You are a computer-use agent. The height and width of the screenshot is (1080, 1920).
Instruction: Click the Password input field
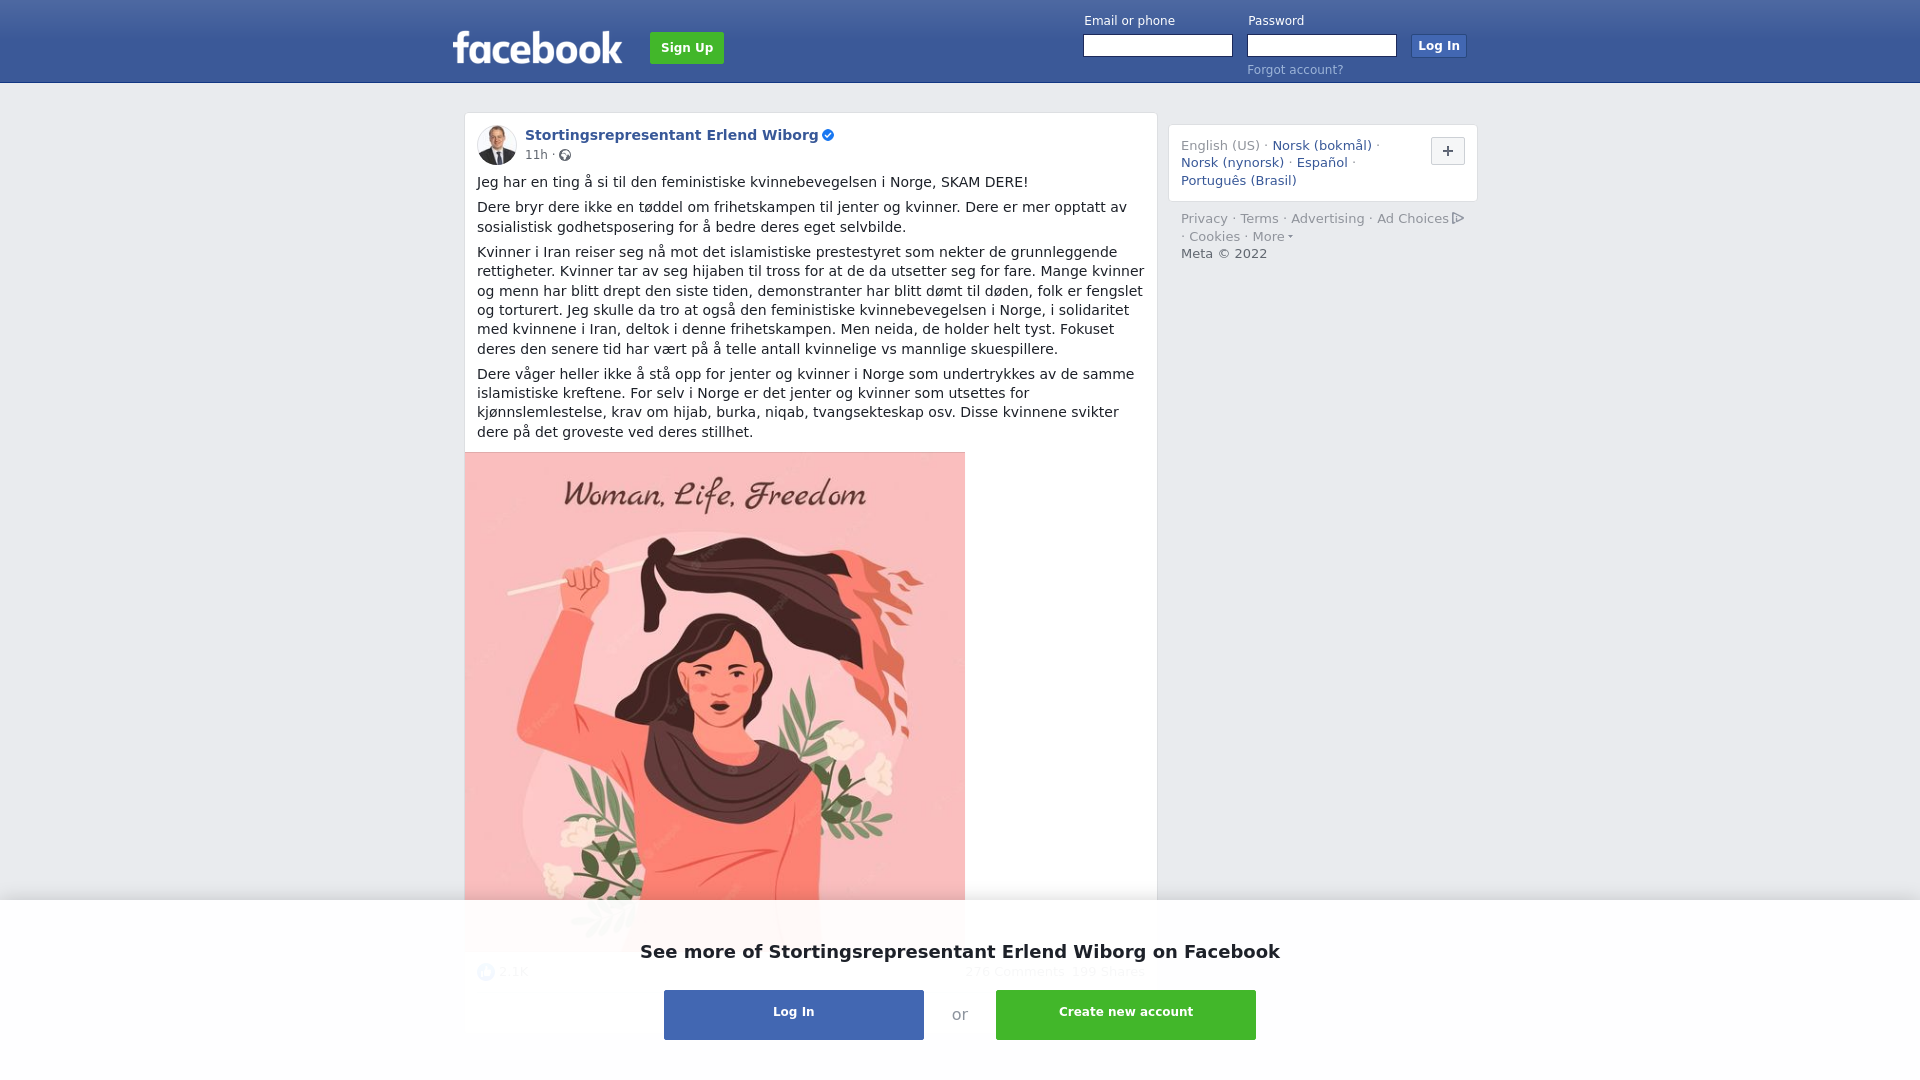point(1322,46)
